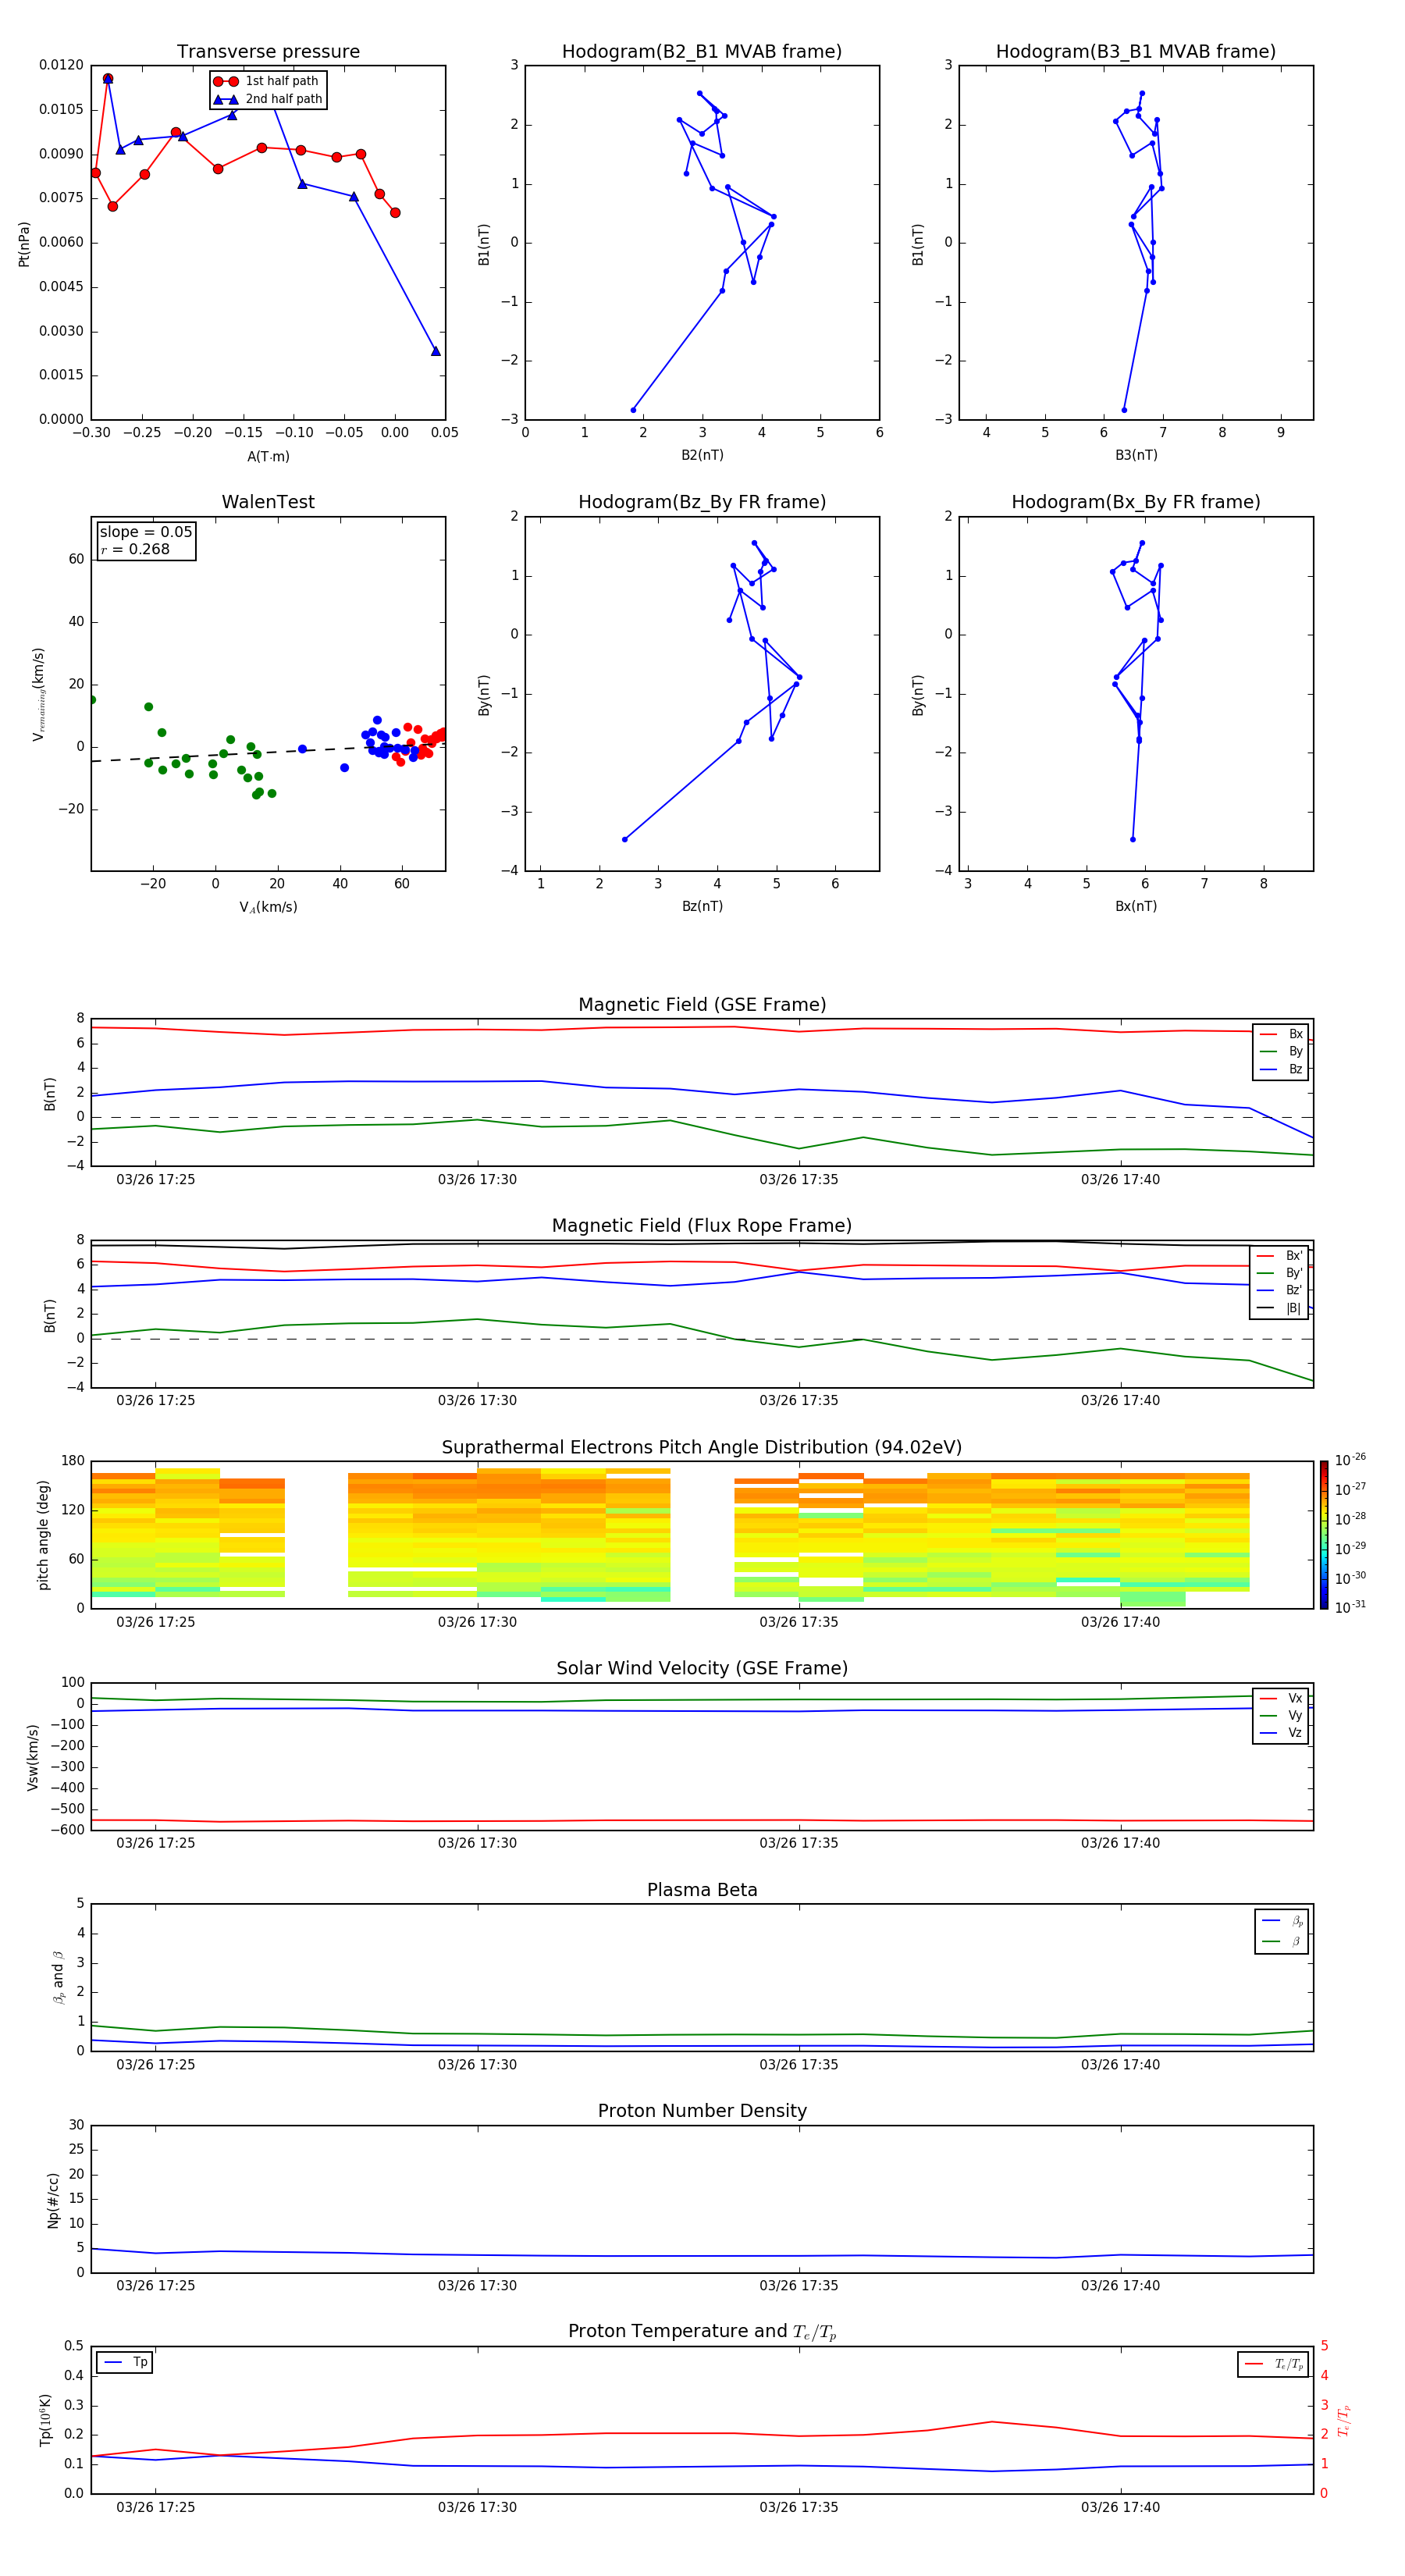Click the "r = 0.268" annotation text
Viewport: 1405px width, 2576px height.
tap(135, 549)
